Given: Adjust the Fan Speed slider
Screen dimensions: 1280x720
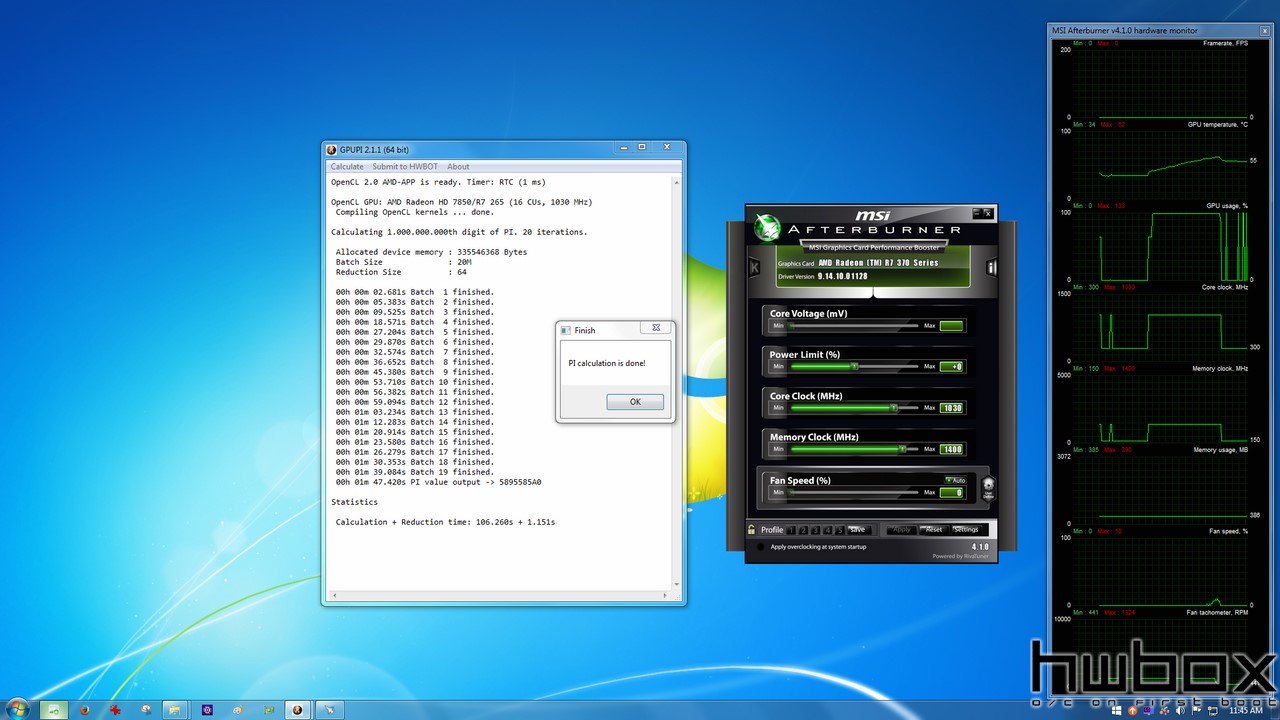Looking at the screenshot, I should point(852,492).
